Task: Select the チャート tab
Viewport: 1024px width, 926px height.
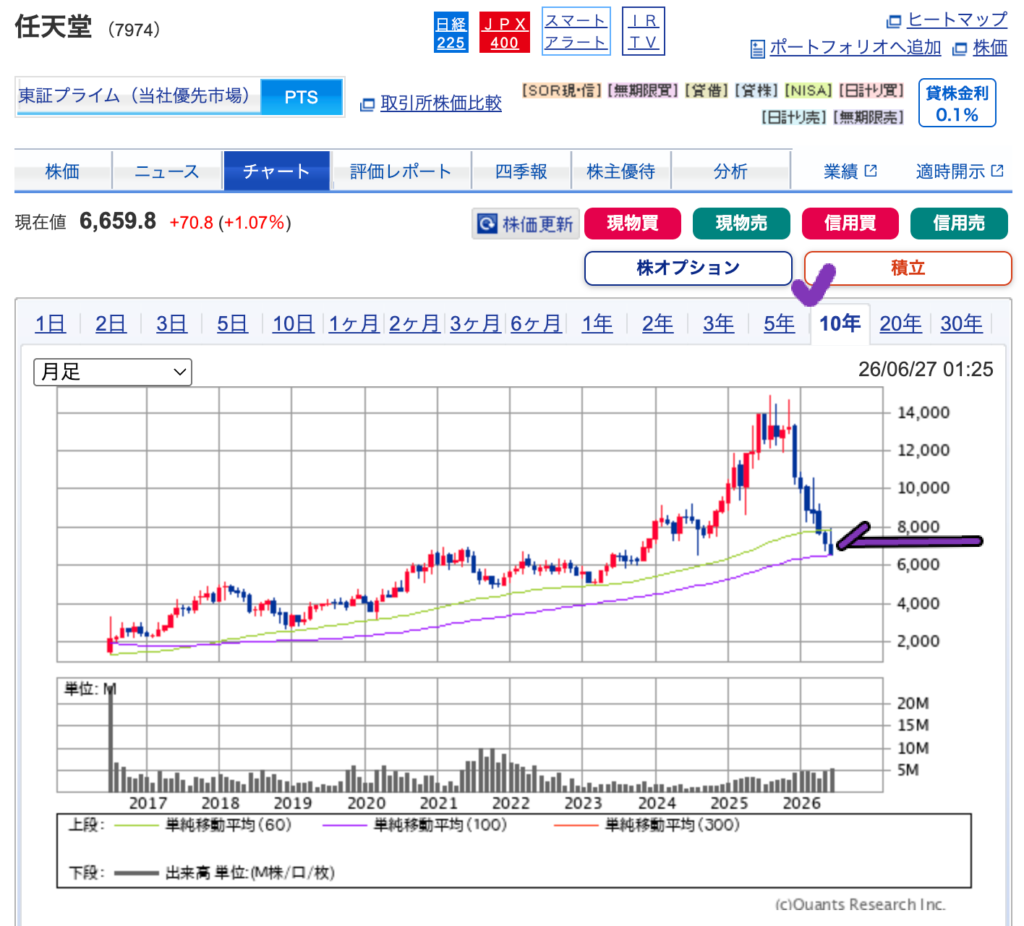Action: (276, 171)
